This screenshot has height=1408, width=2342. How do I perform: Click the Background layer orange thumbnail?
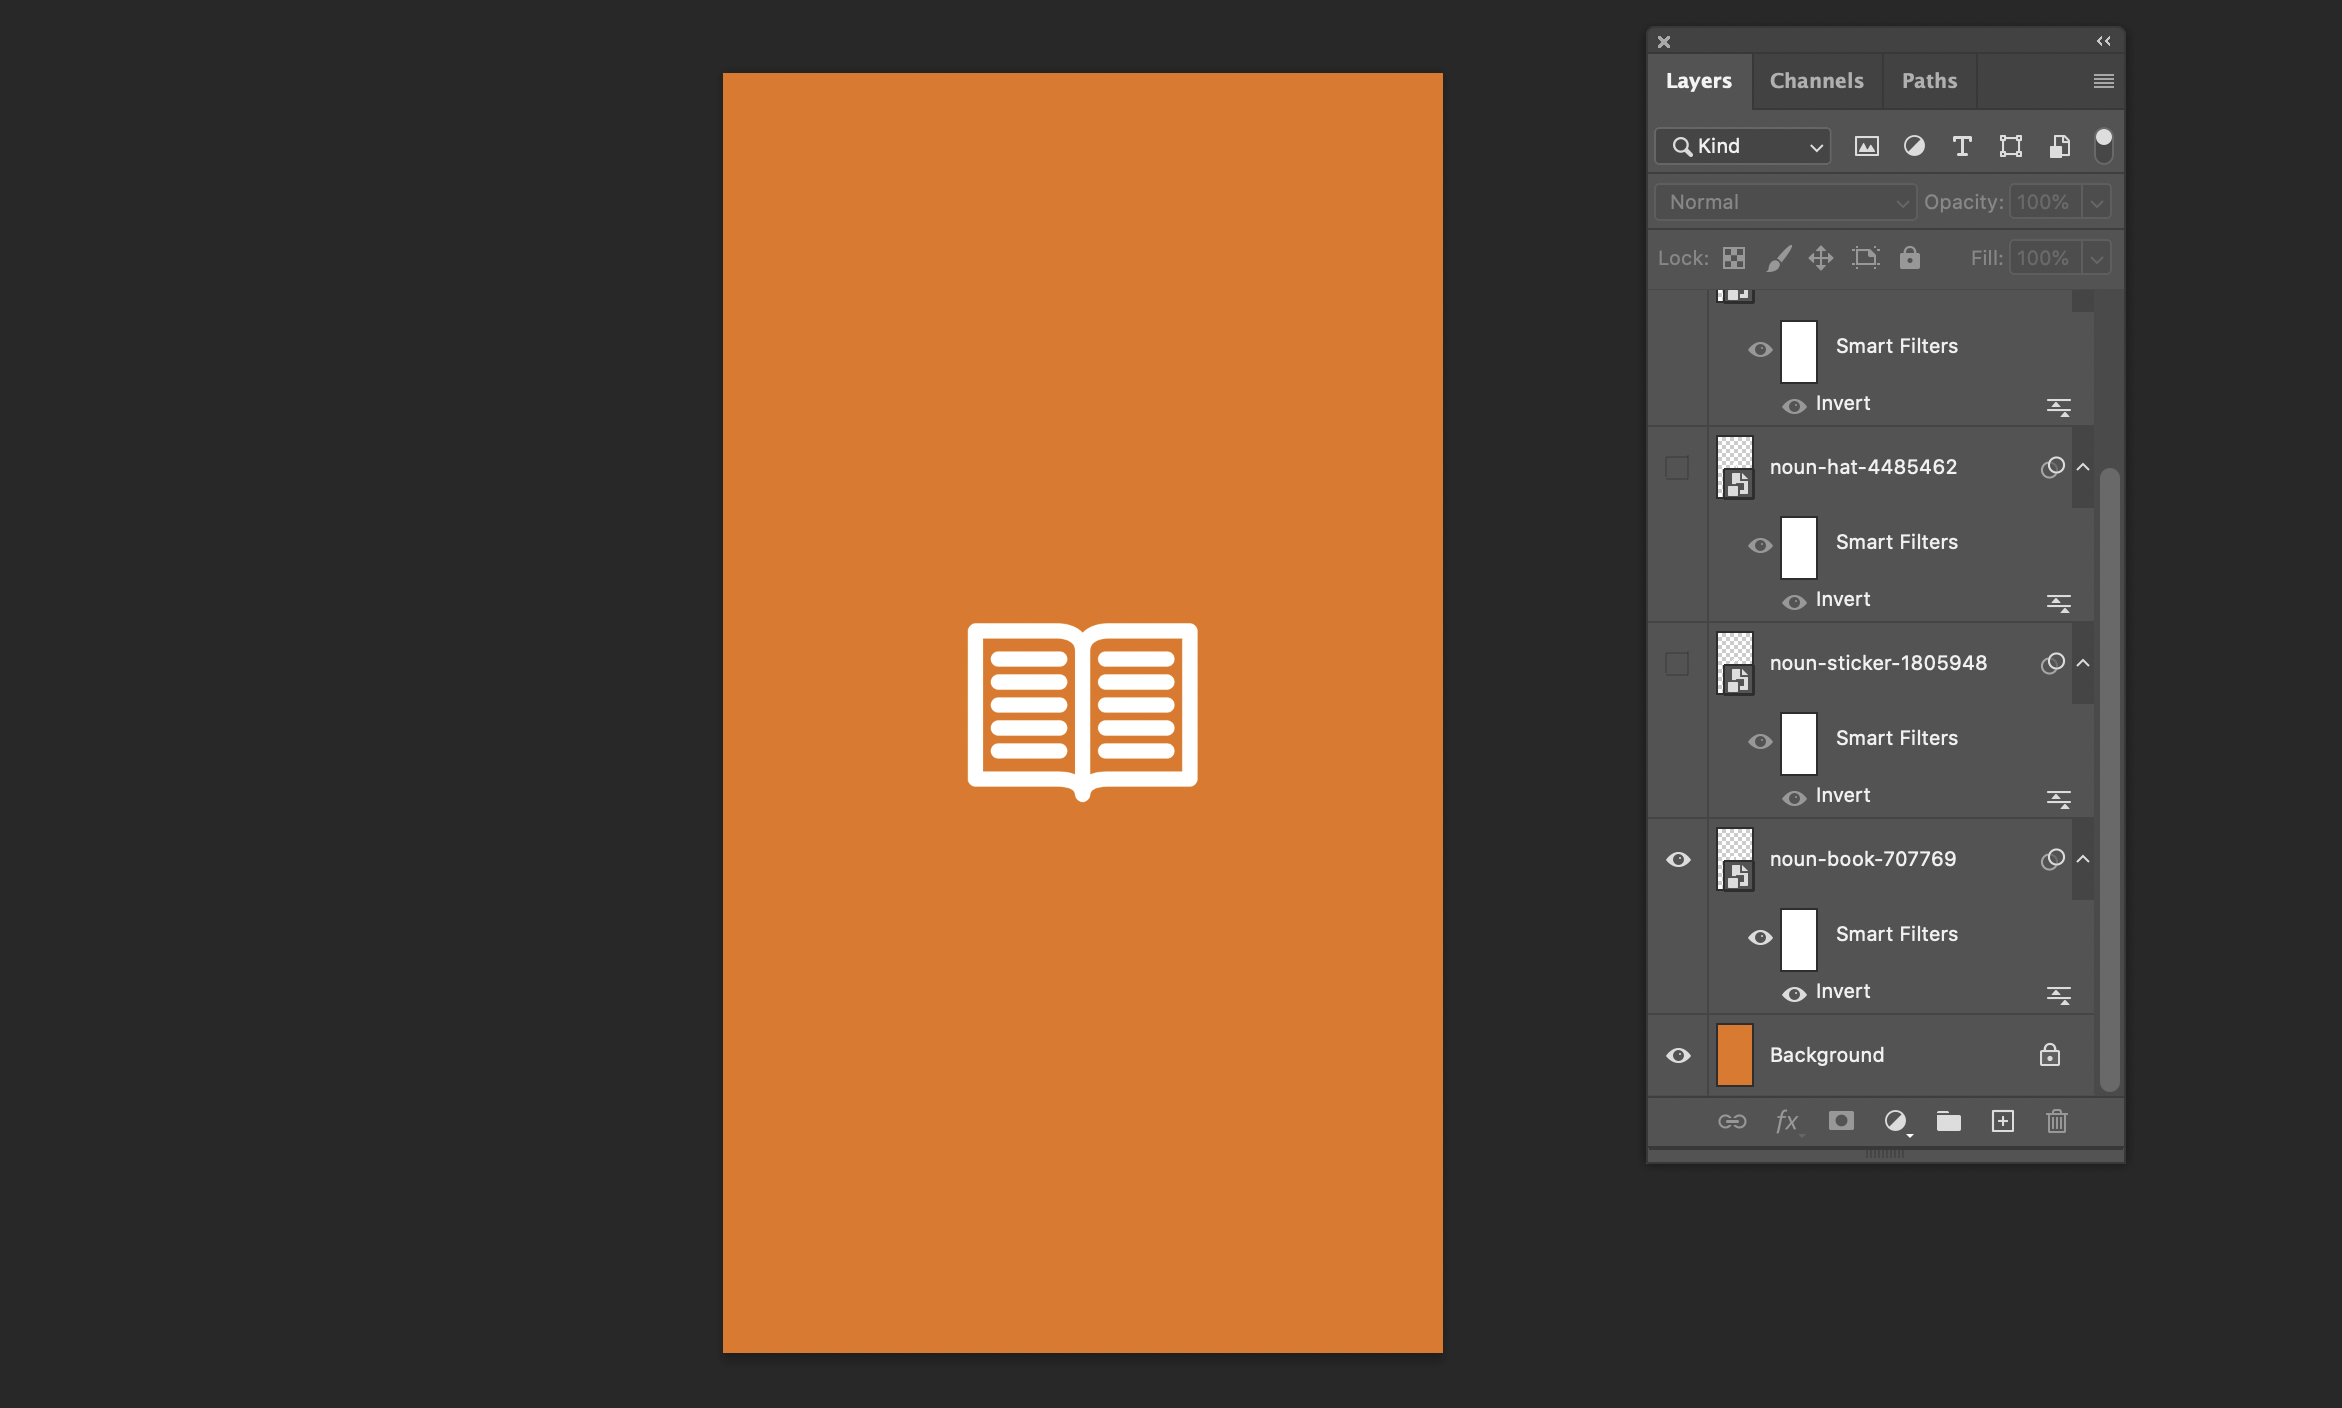pyautogui.click(x=1735, y=1055)
